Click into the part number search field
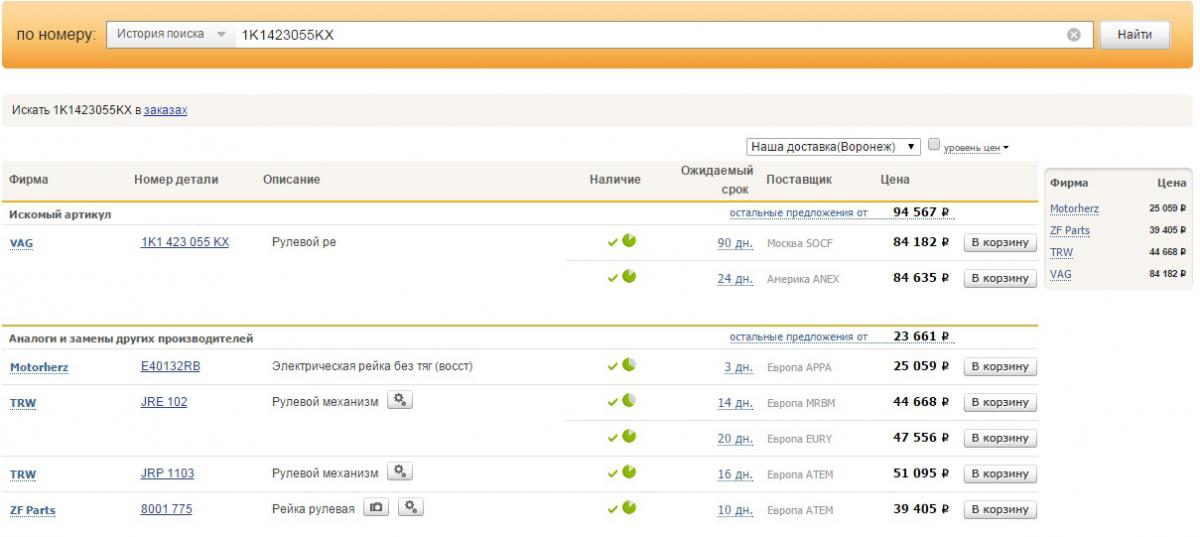Image resolution: width=1200 pixels, height=537 pixels. (650, 35)
